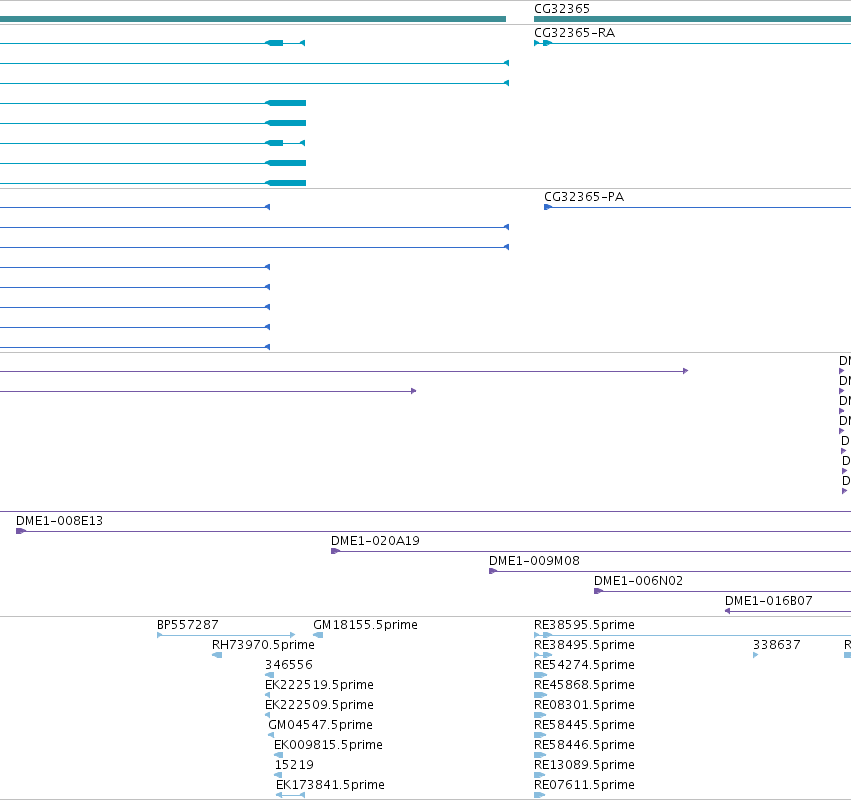This screenshot has width=851, height=800.
Task: Select the CG32365-PA protein label
Action: click(x=584, y=197)
